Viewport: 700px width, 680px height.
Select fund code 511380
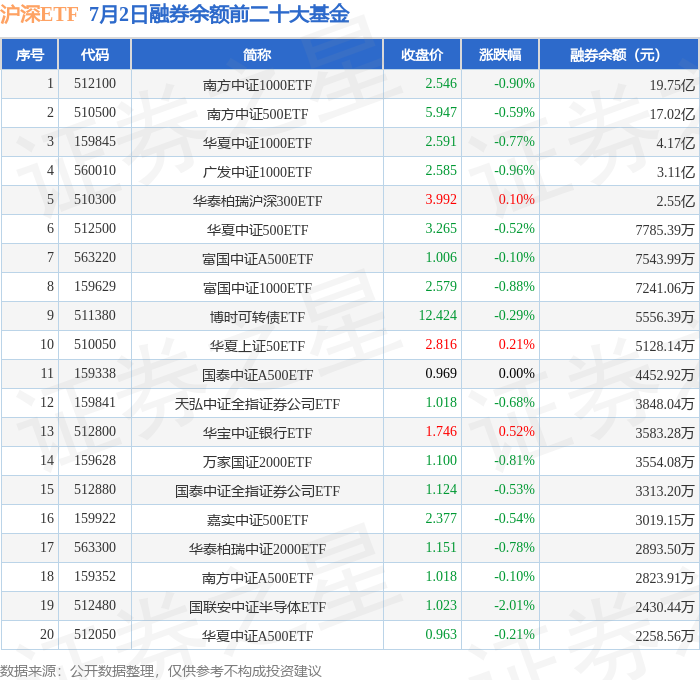tap(95, 316)
